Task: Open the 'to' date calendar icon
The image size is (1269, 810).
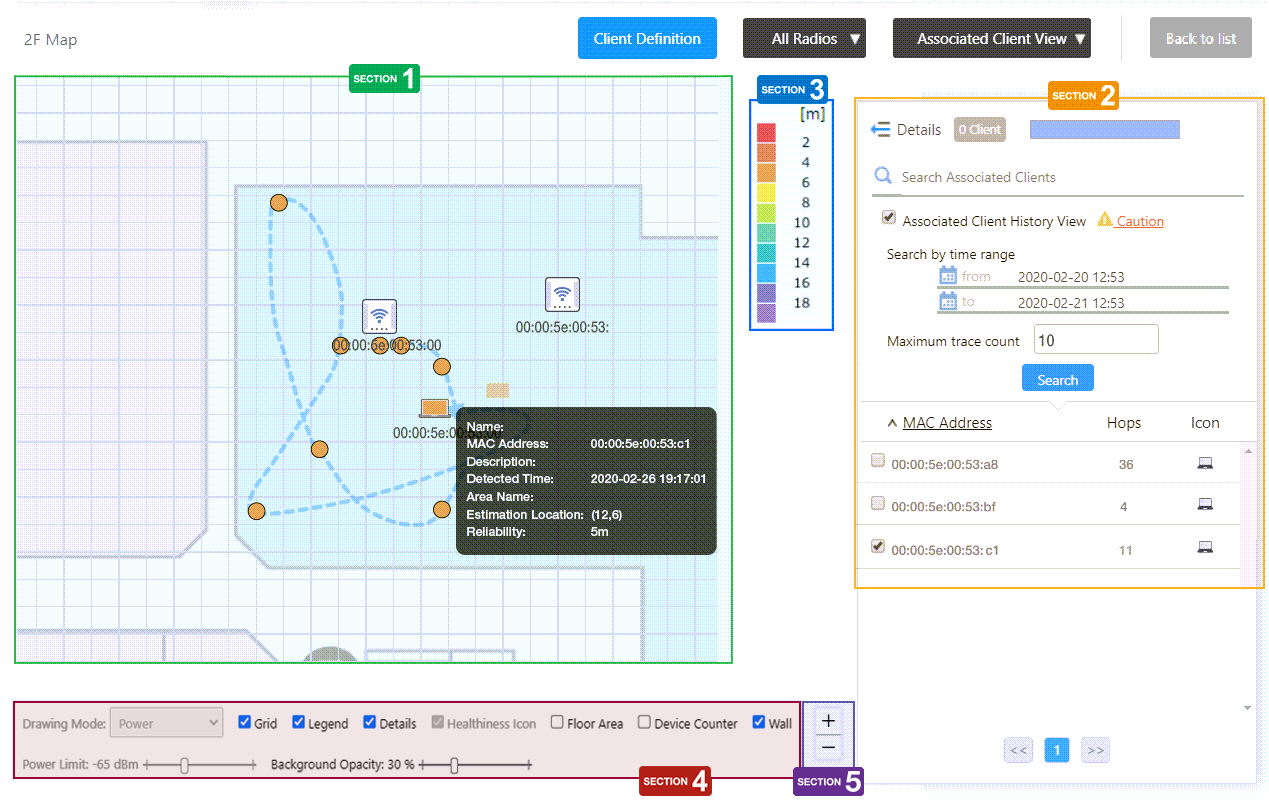Action: (x=948, y=301)
